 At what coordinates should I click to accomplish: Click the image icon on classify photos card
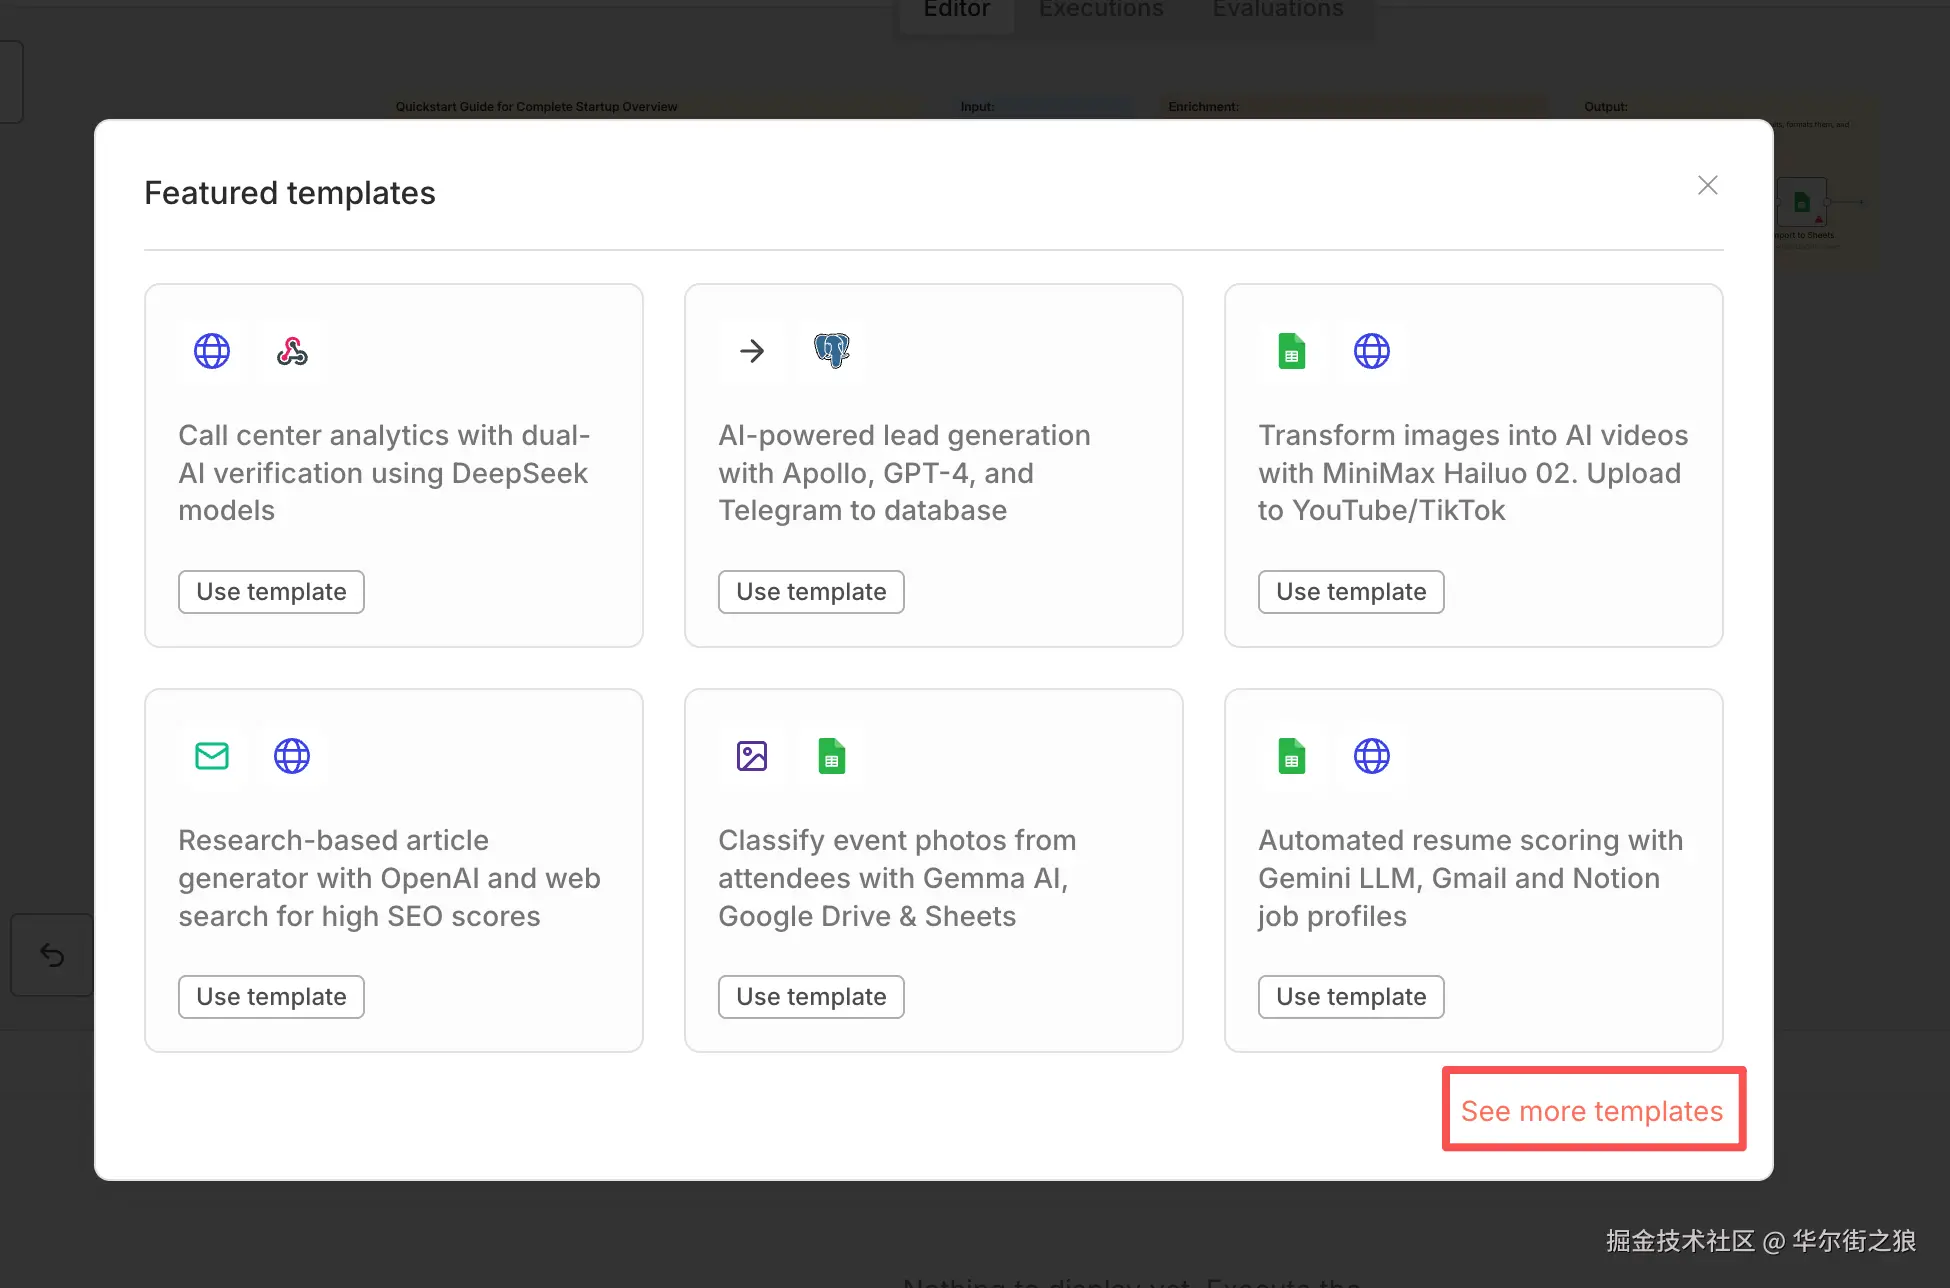click(x=752, y=756)
